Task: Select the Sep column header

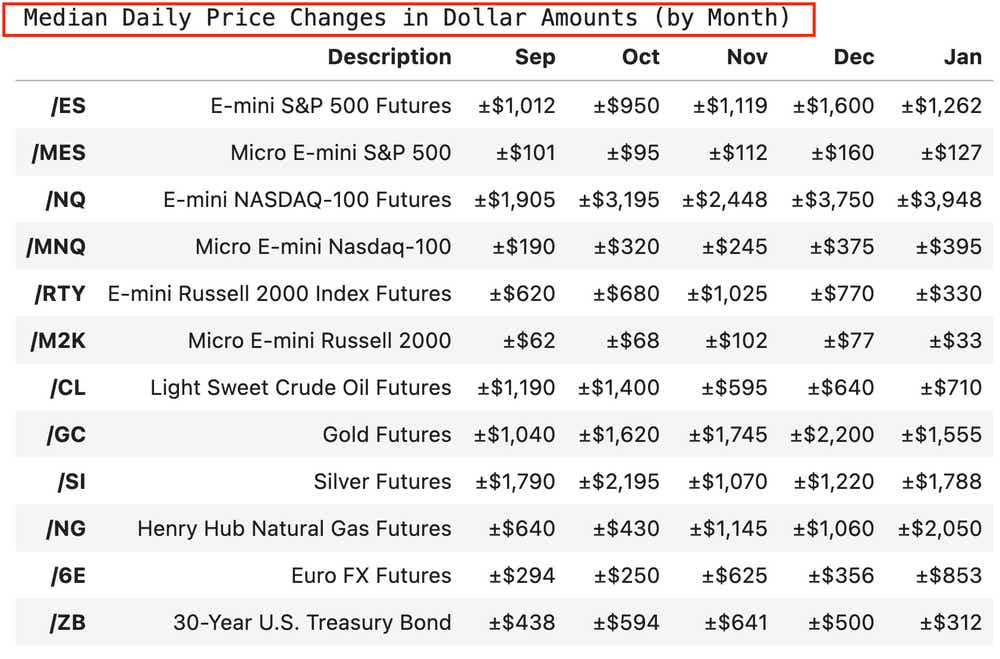Action: (x=534, y=57)
